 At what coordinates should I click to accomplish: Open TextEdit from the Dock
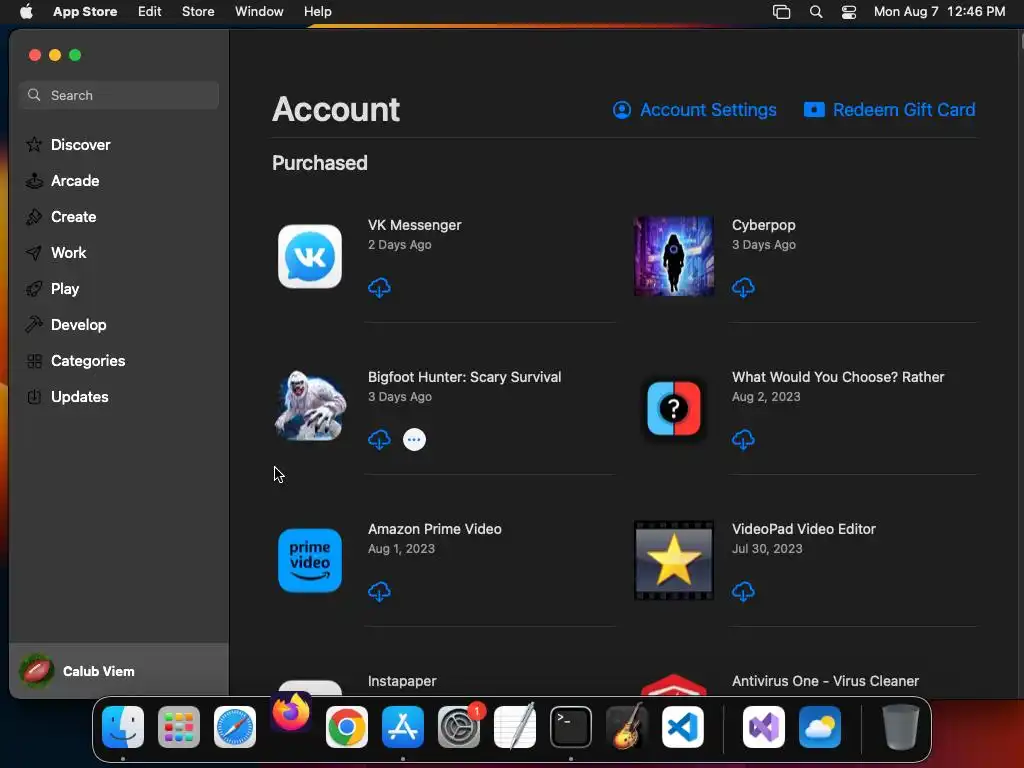click(x=515, y=727)
